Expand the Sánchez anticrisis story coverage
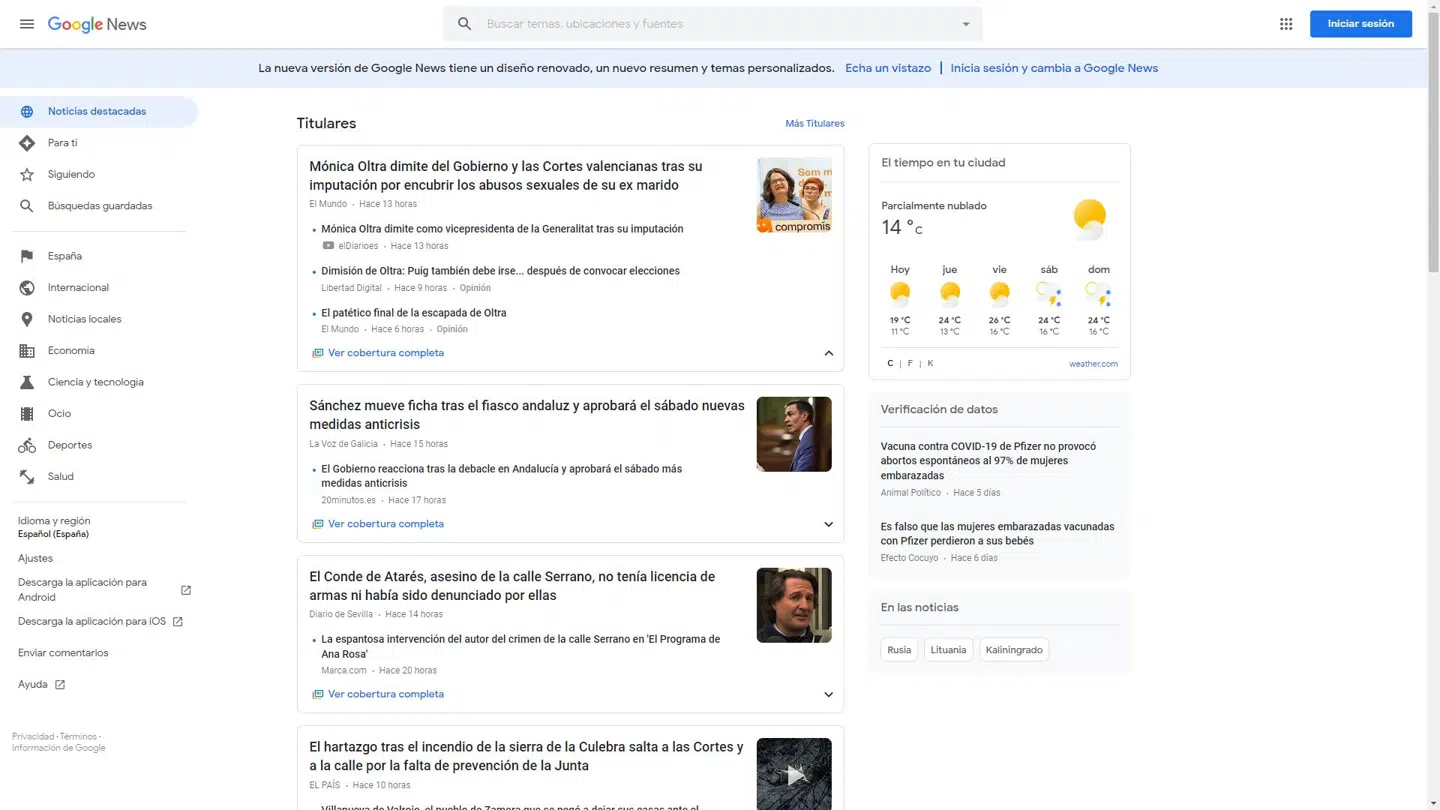1440x810 pixels. [828, 523]
